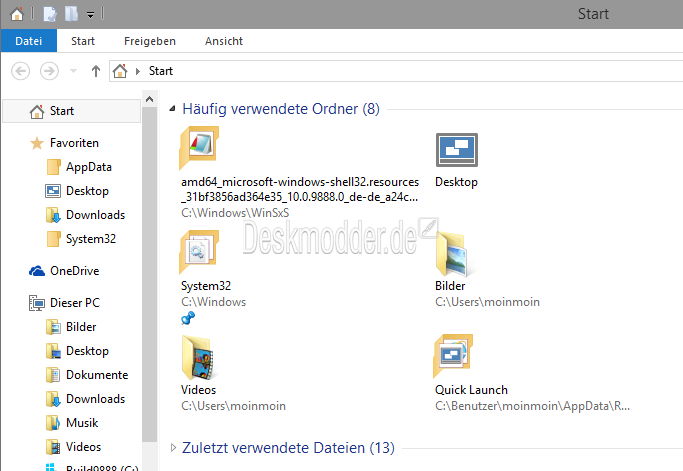Viewport: 683px width, 471px height.
Task: Open Dokumente under Dieser PC
Action: (x=97, y=375)
